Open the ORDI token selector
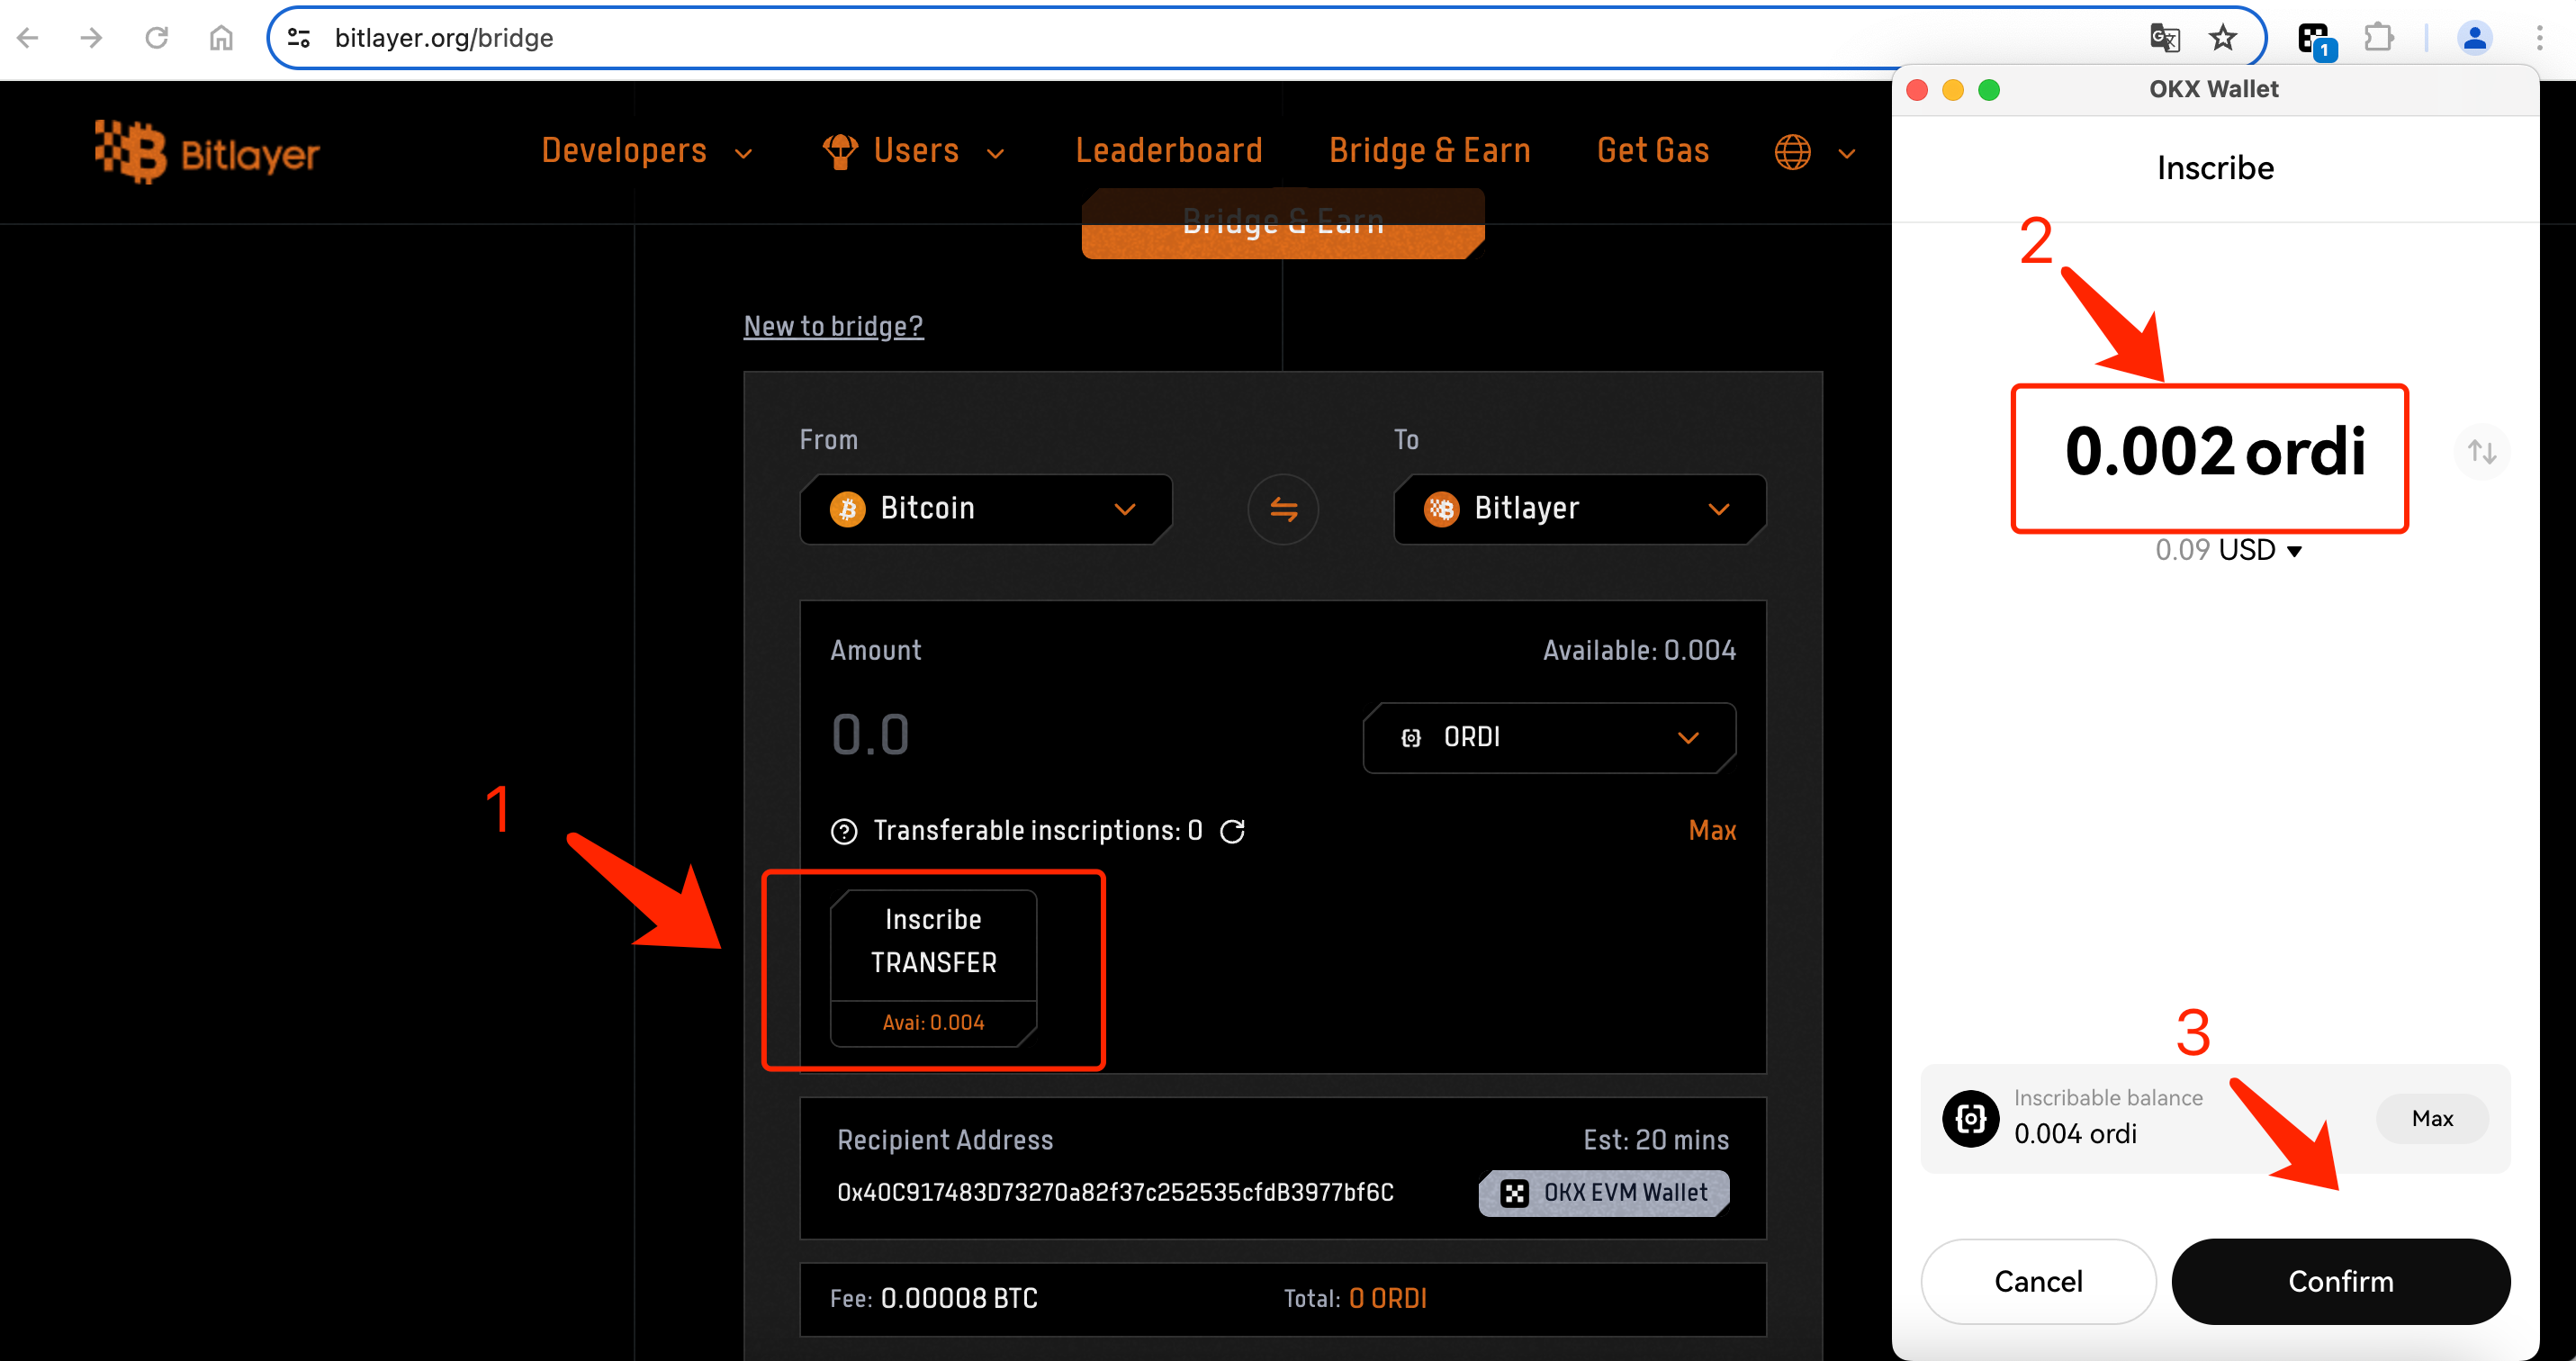Image resolution: width=2576 pixels, height=1361 pixels. point(1548,737)
